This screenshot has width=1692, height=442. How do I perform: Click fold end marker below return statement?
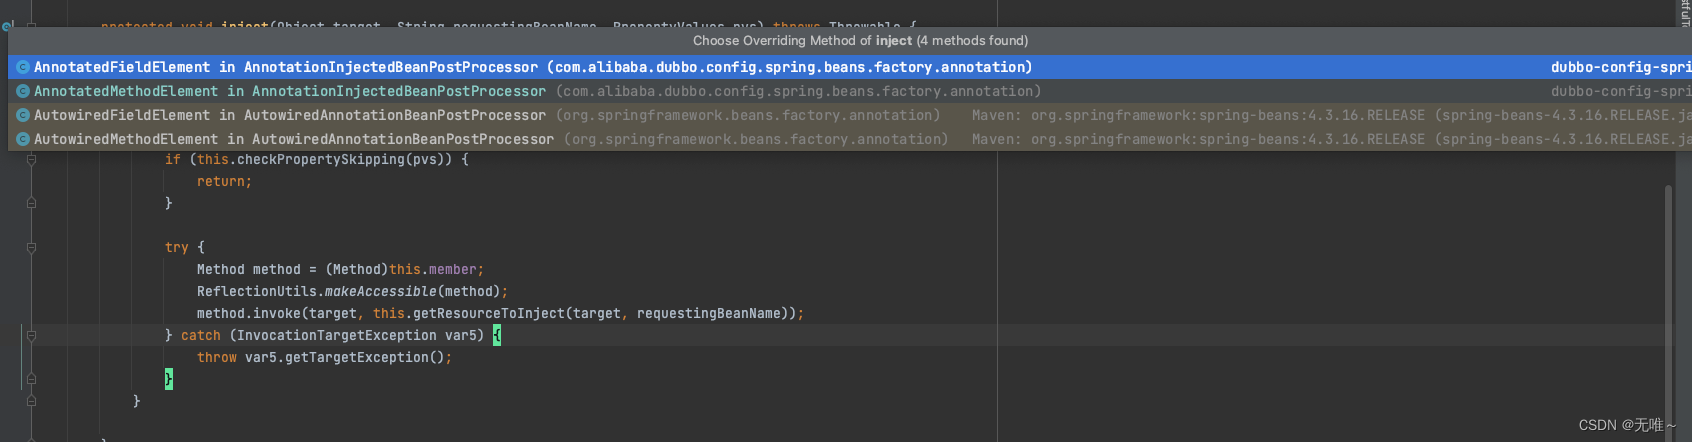tap(31, 203)
